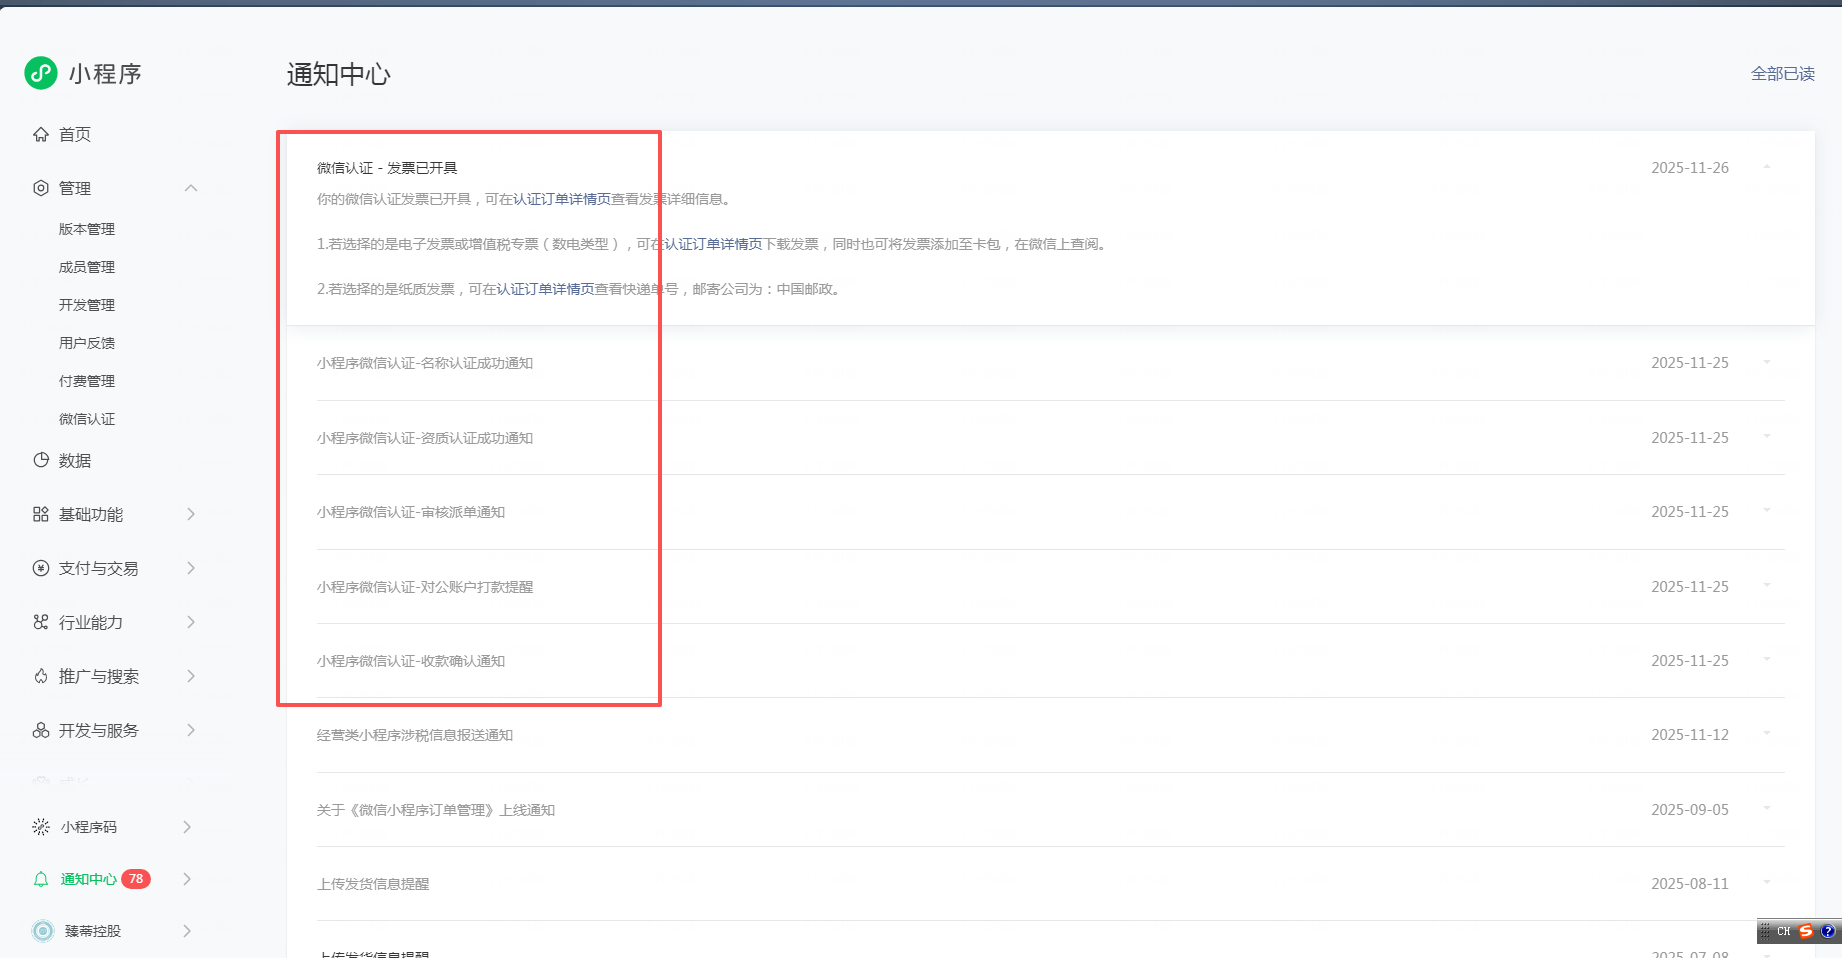
Task: Open 付费管理 in the sidebar
Action: 87,381
